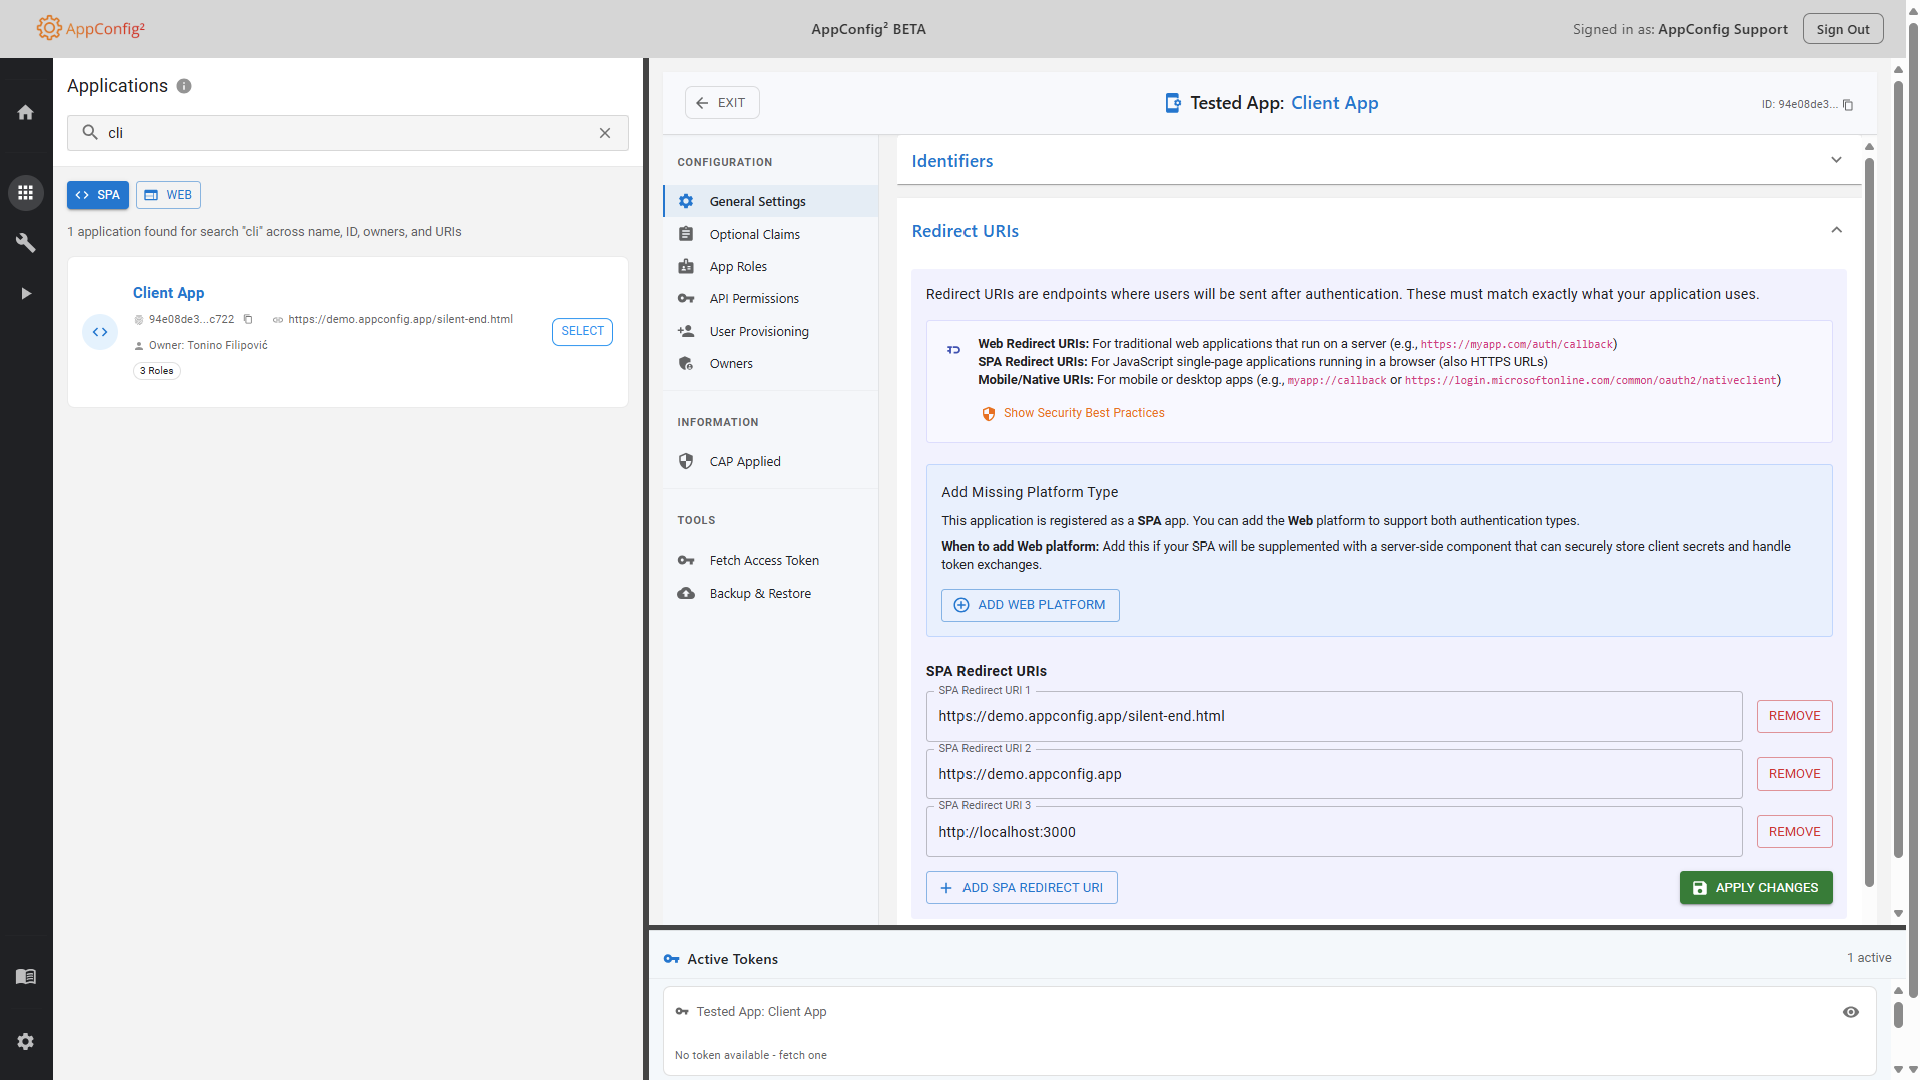Image resolution: width=1920 pixels, height=1080 pixels.
Task: Click the play arrow icon in the sidebar
Action: tap(26, 293)
